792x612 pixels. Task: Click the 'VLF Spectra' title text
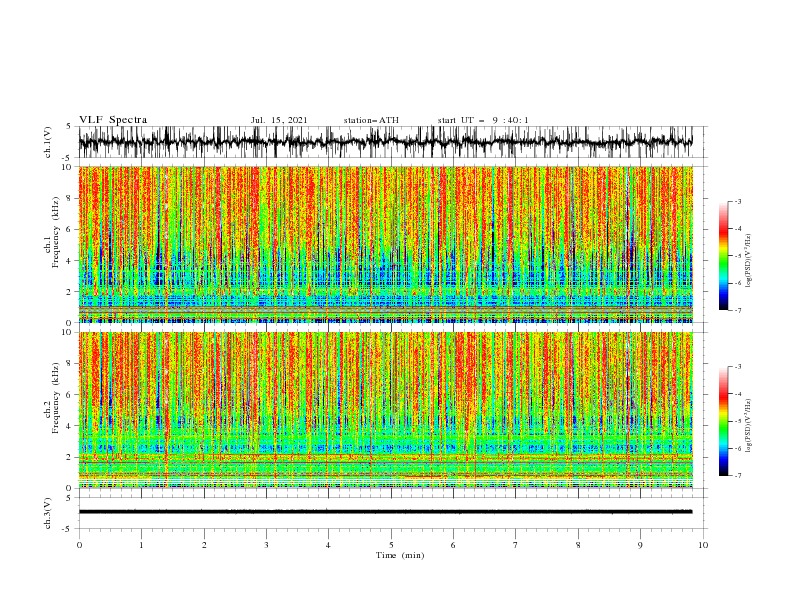[113, 120]
